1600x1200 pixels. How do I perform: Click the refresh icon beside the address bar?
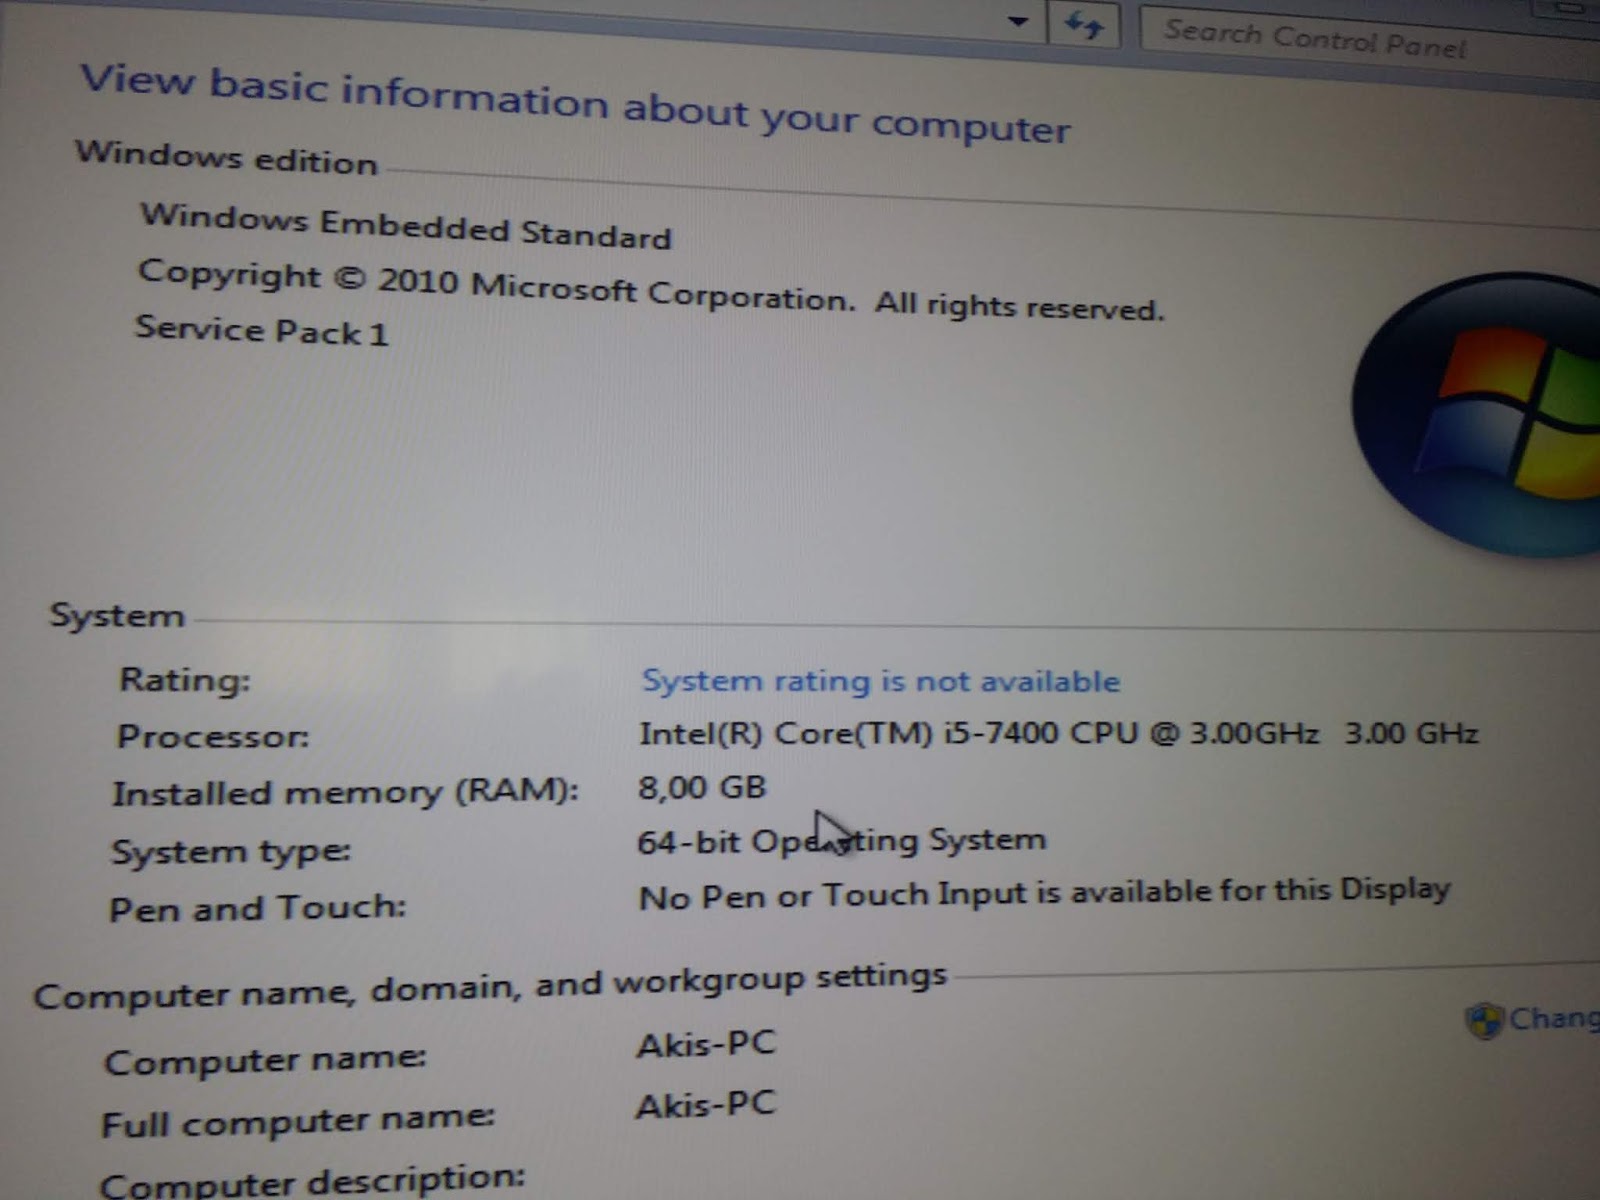tap(1083, 25)
